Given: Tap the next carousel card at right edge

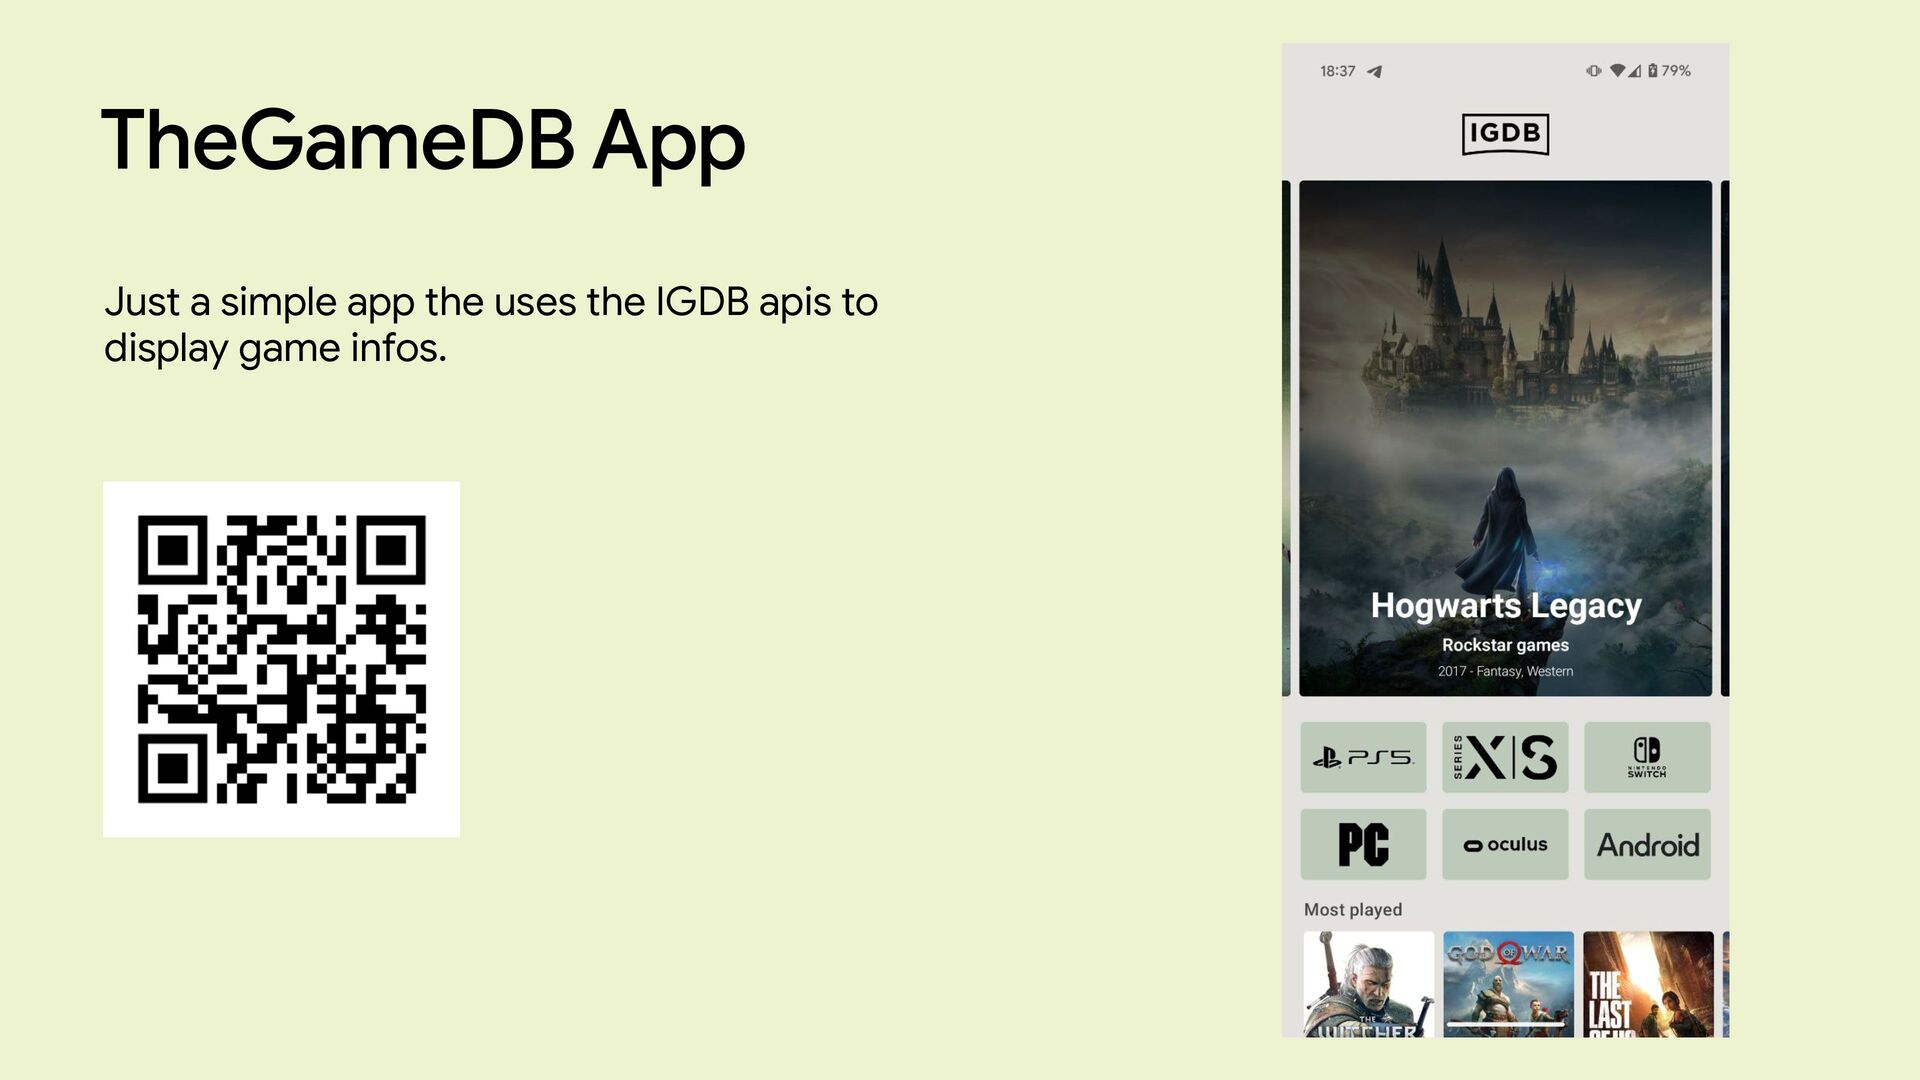Looking at the screenshot, I should tap(1725, 438).
